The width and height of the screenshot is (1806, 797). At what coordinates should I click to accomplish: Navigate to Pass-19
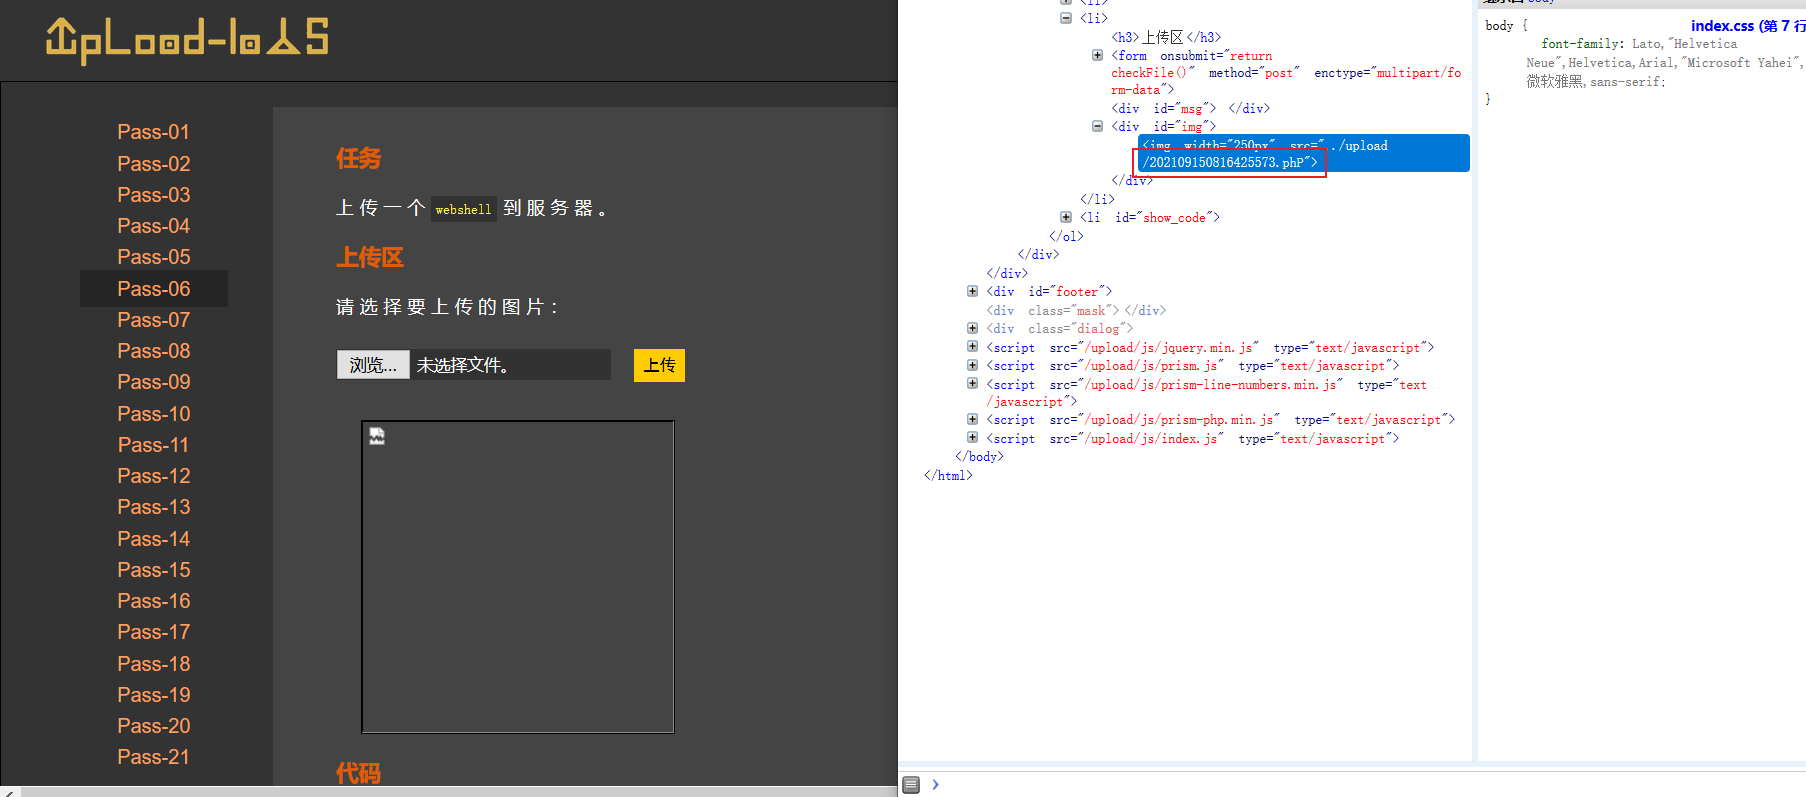pos(153,695)
